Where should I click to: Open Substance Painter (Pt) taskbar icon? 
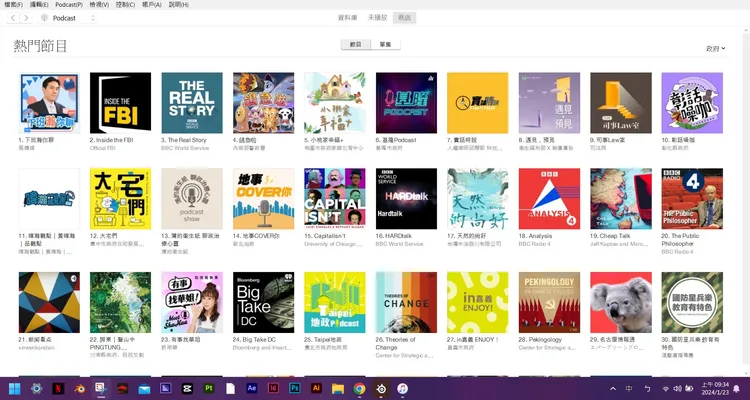(209, 389)
